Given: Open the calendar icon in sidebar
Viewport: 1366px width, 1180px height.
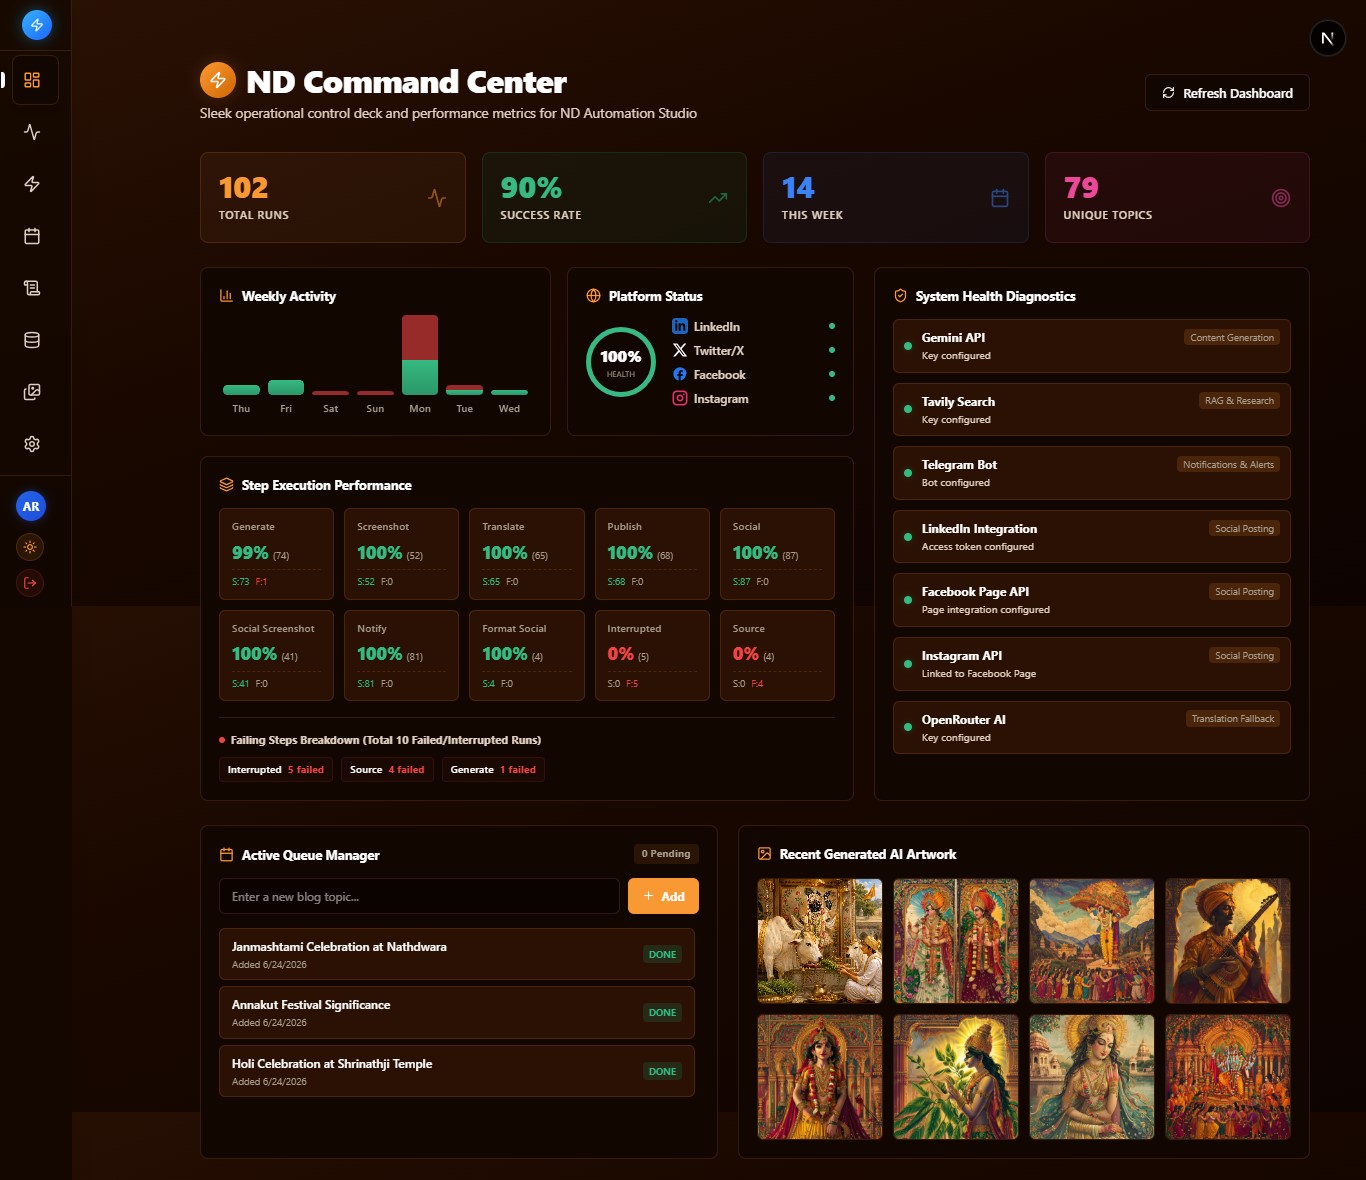Looking at the screenshot, I should tap(32, 236).
